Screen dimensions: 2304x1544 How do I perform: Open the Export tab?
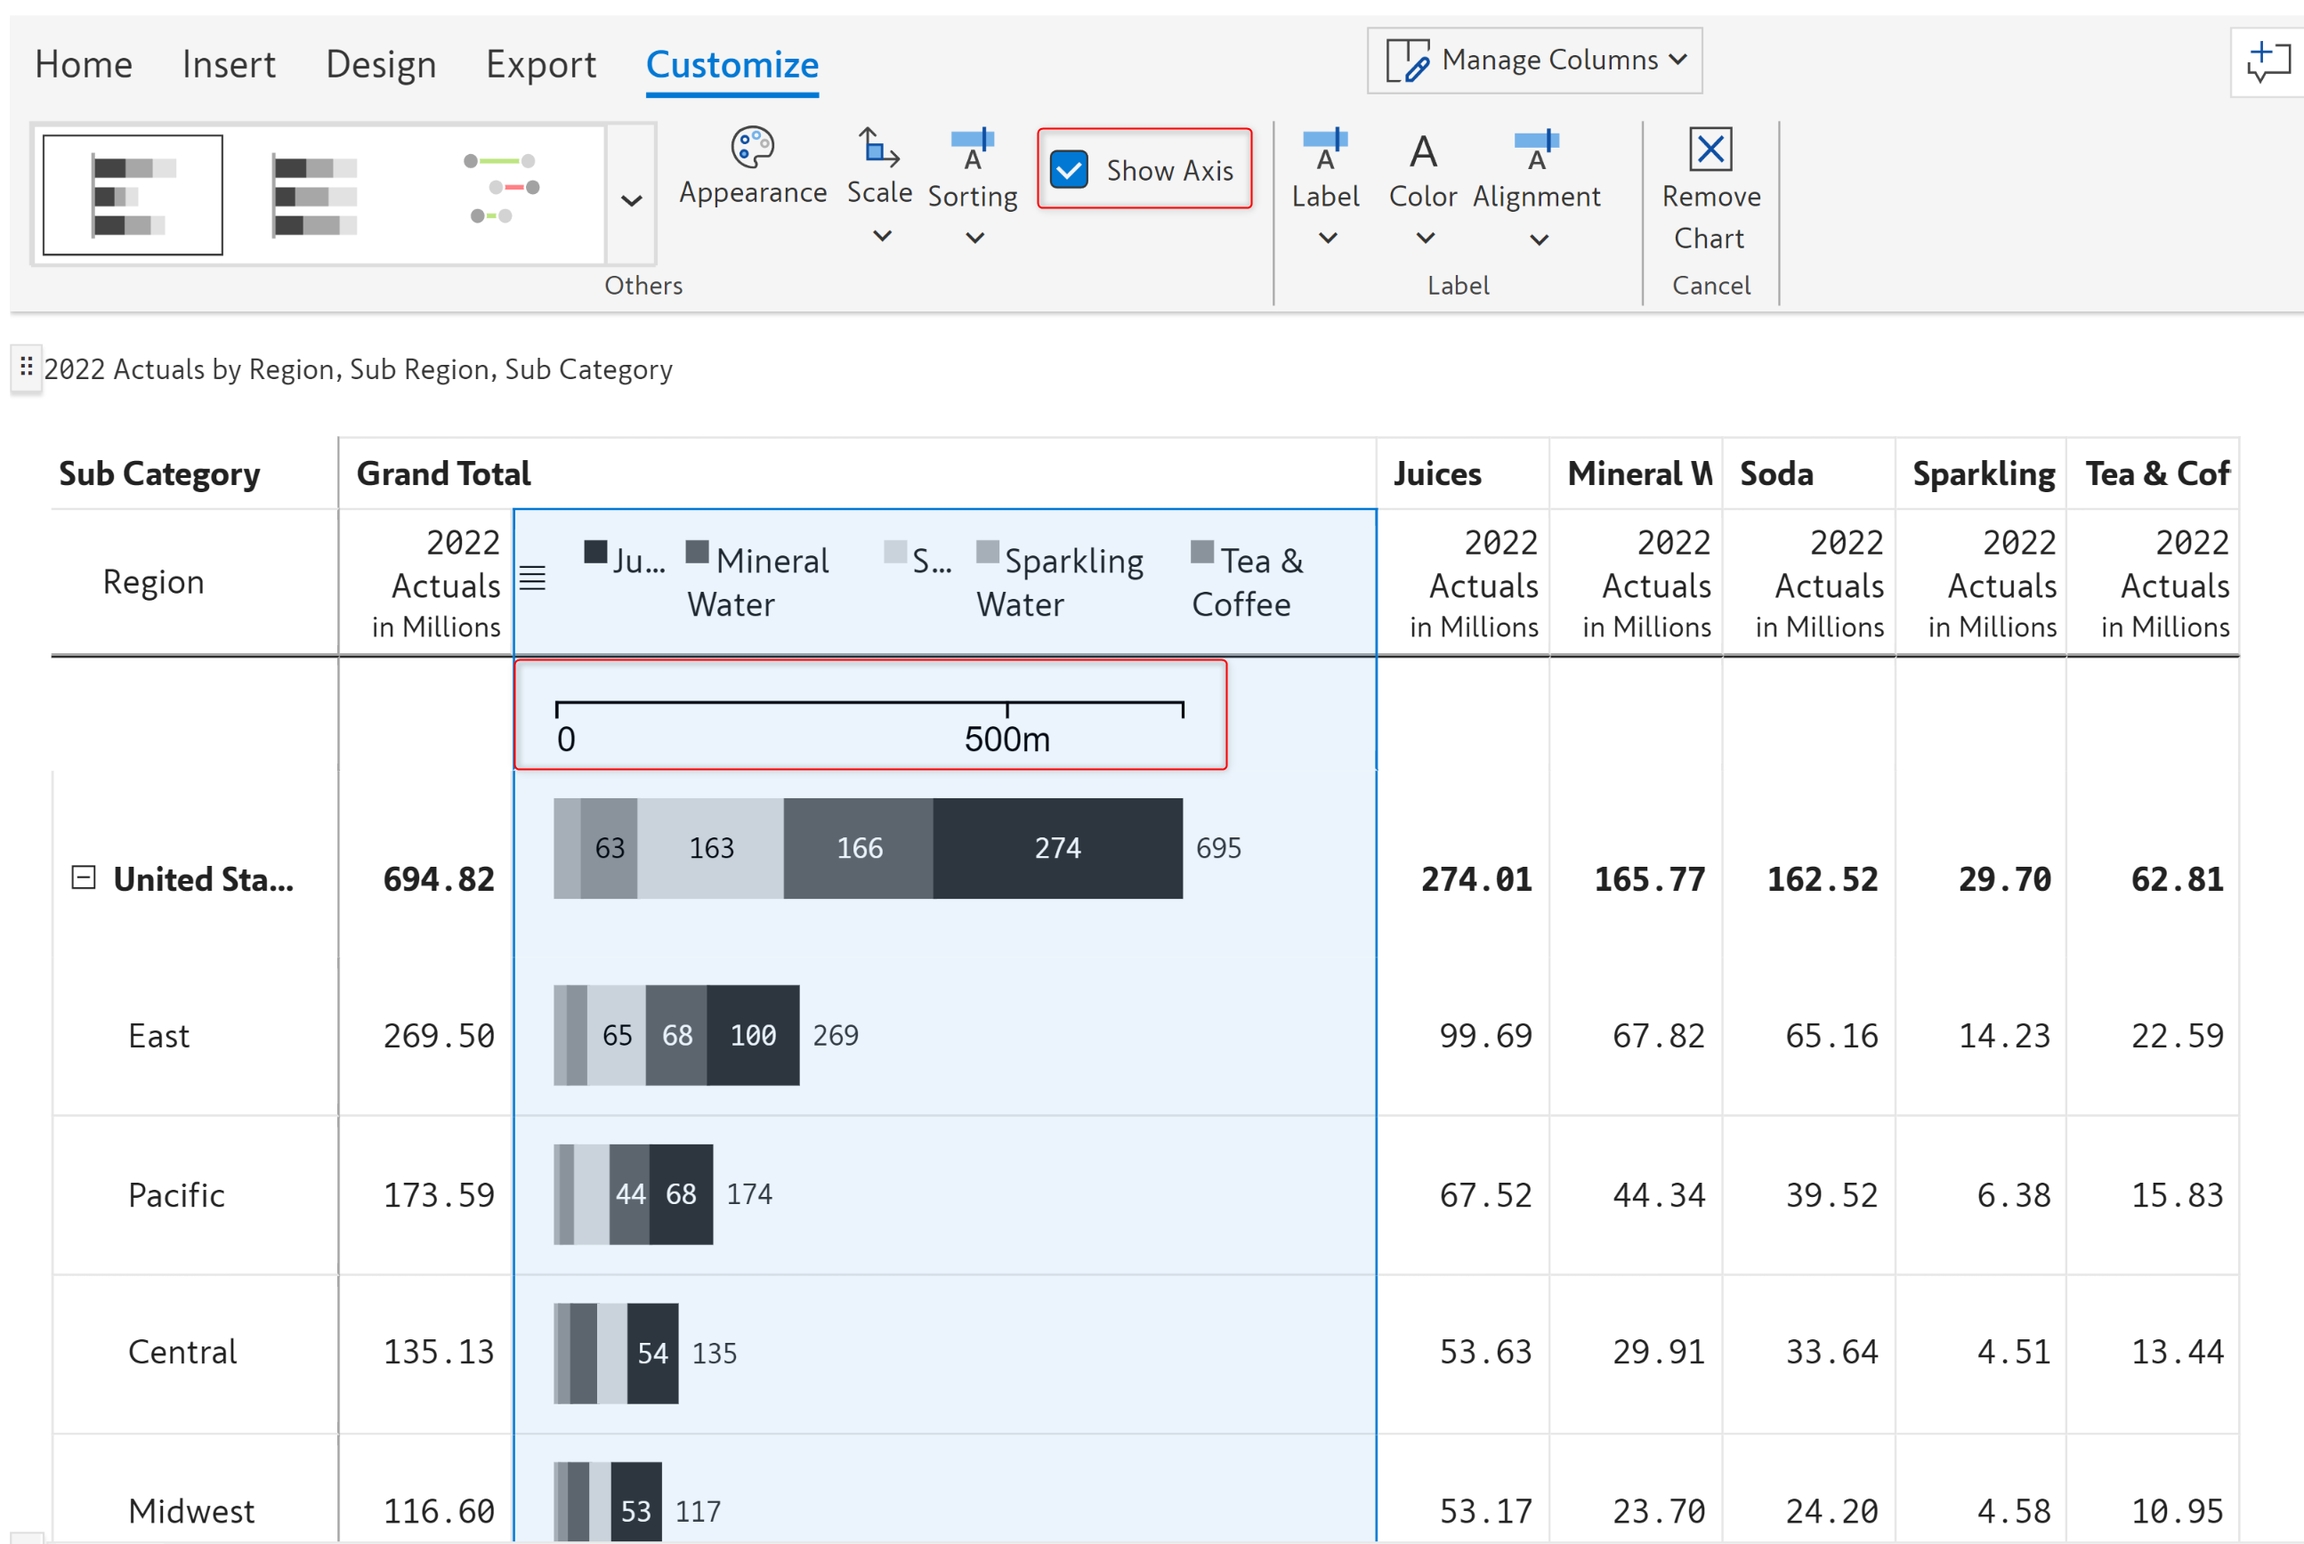[541, 65]
